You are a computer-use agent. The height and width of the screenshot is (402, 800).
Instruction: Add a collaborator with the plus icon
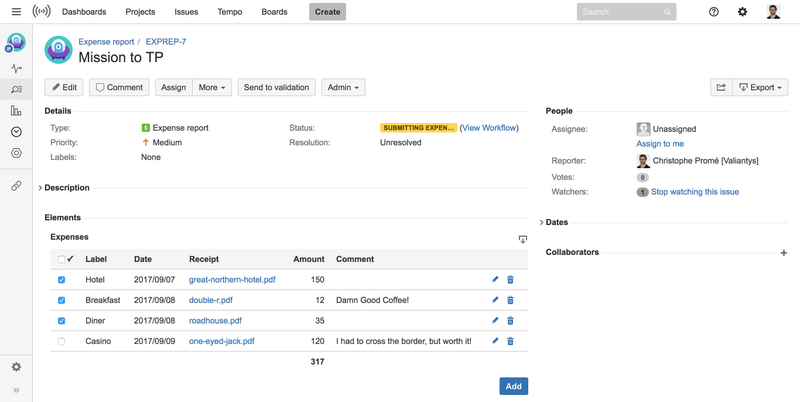coord(783,253)
